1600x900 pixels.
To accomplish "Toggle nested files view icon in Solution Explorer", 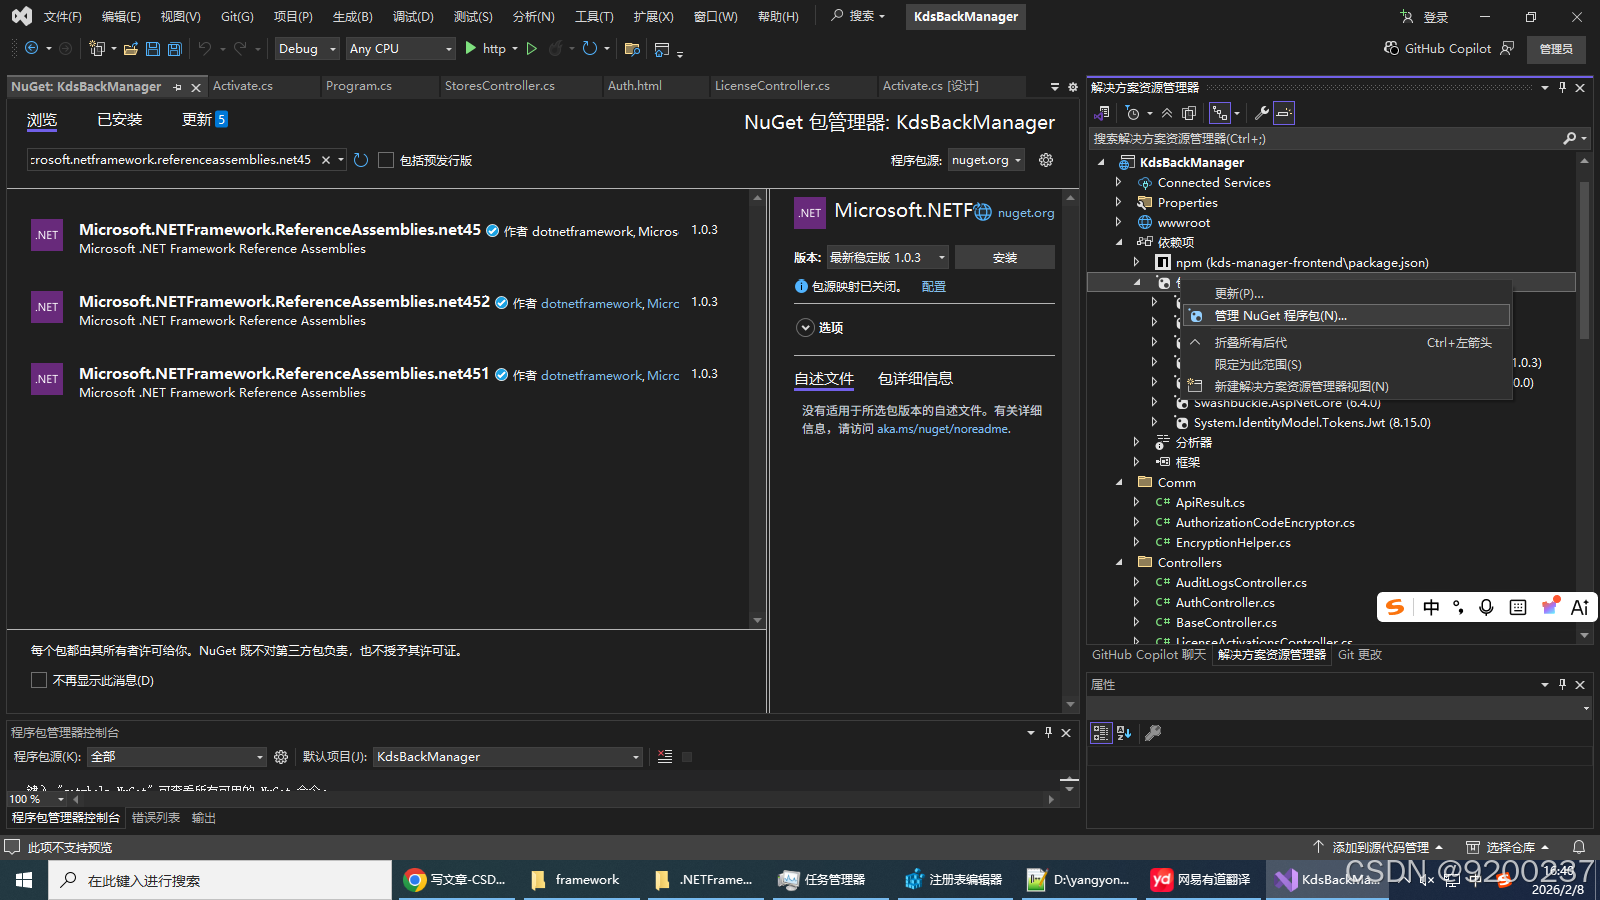I will pos(1219,113).
